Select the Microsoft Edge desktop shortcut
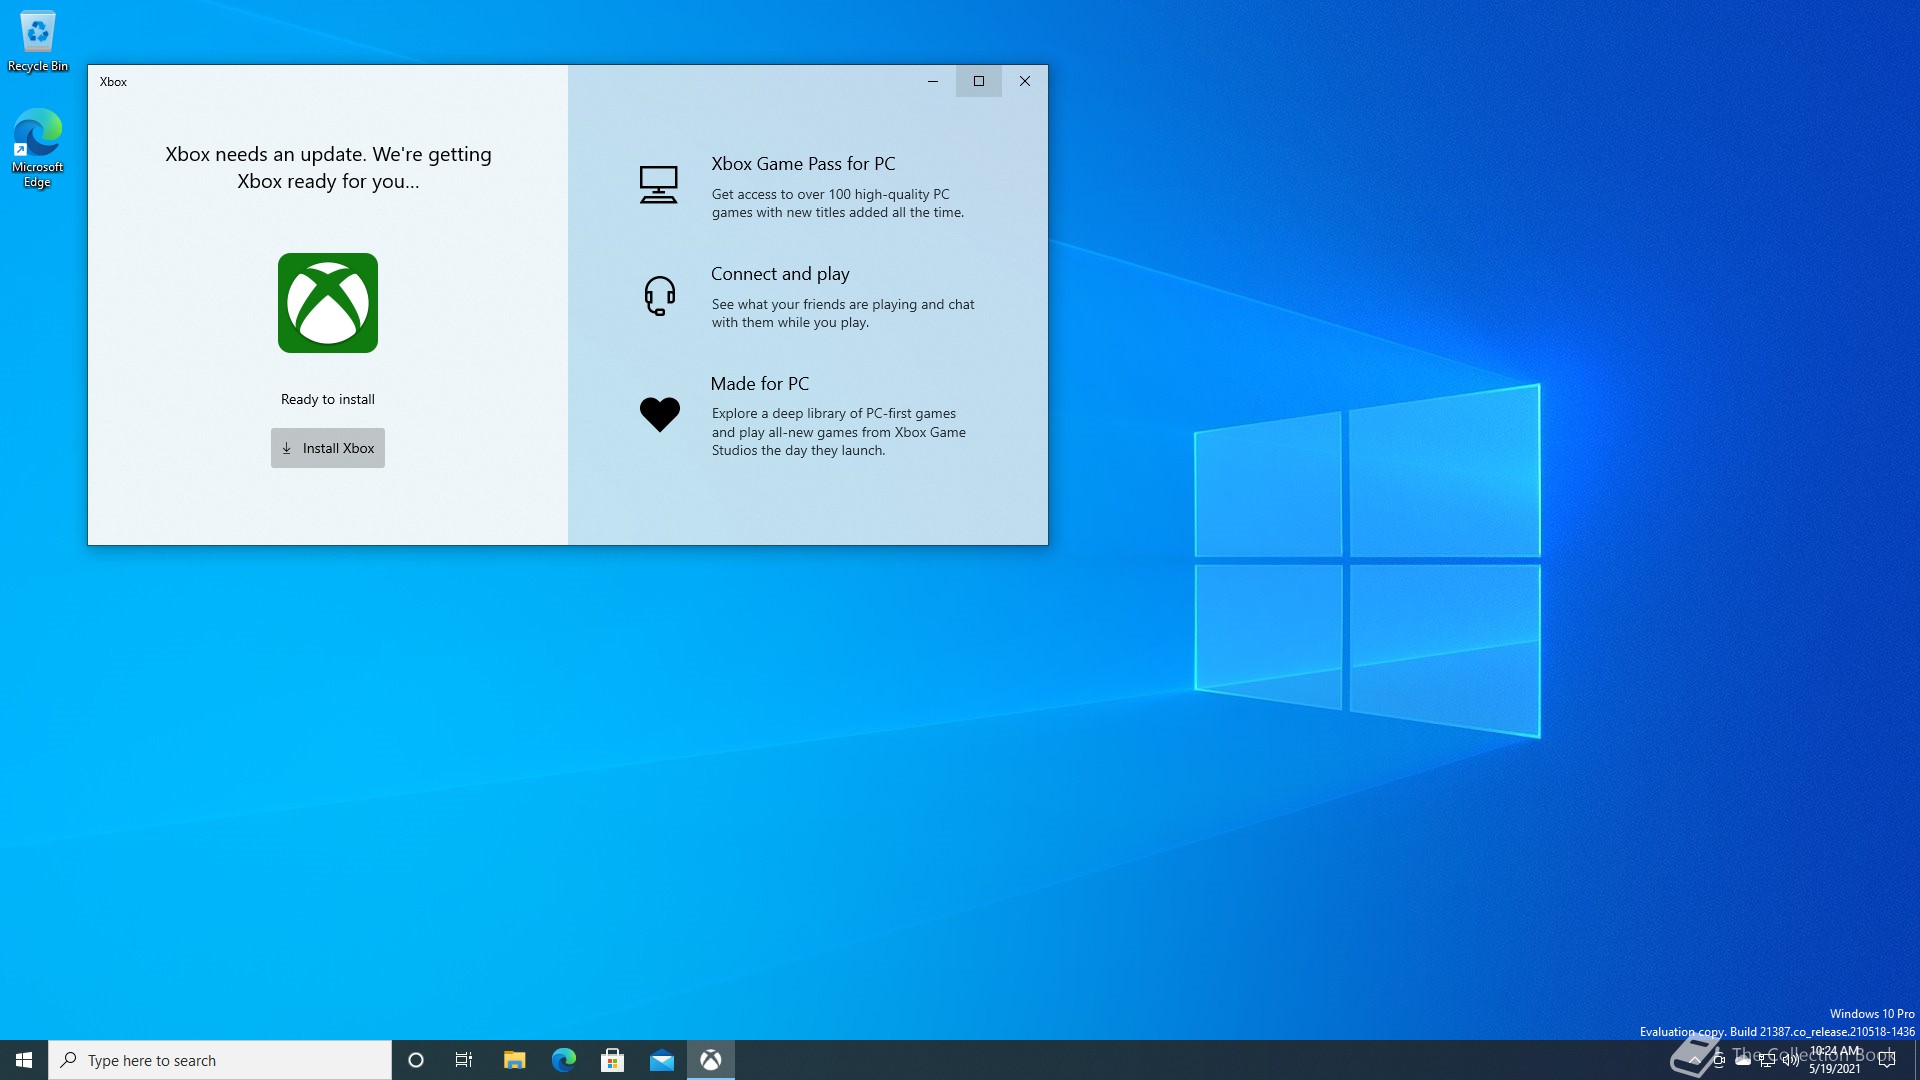The image size is (1920, 1080). 38,148
